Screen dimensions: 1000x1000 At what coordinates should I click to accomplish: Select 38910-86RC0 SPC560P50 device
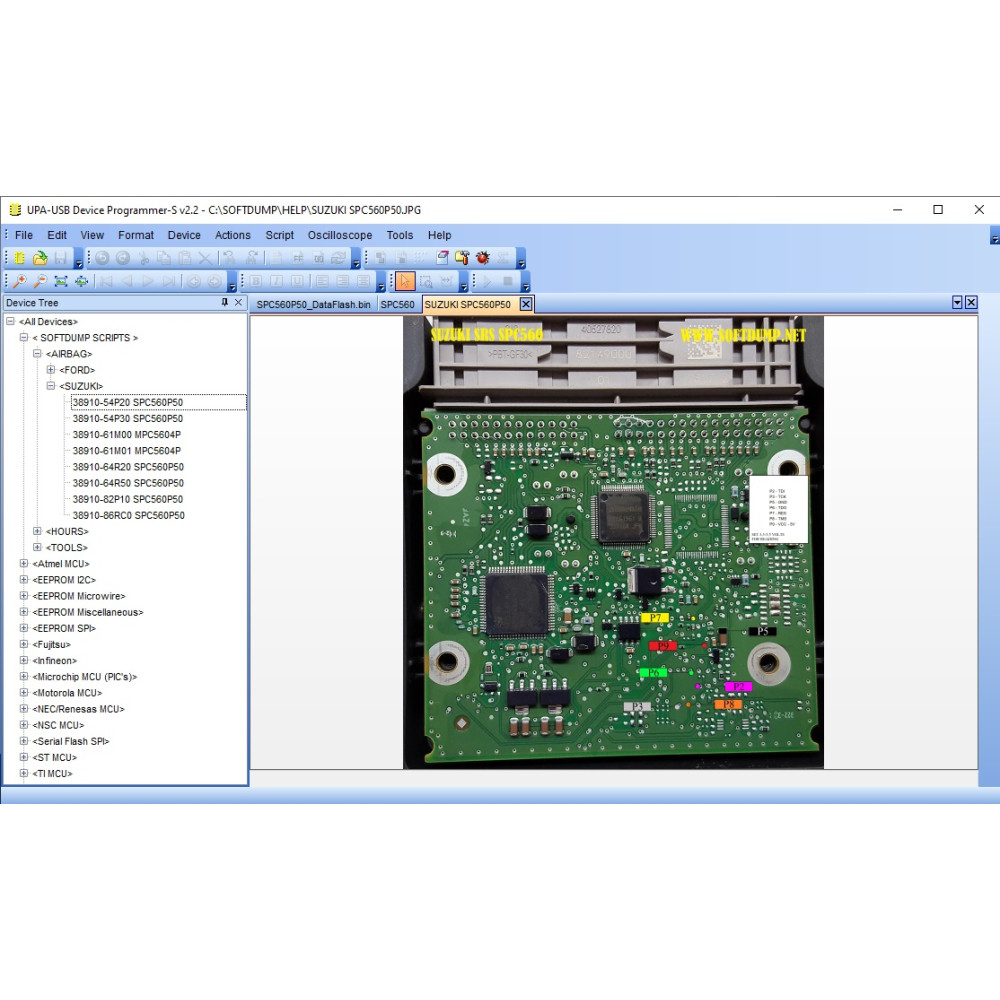[x=128, y=515]
